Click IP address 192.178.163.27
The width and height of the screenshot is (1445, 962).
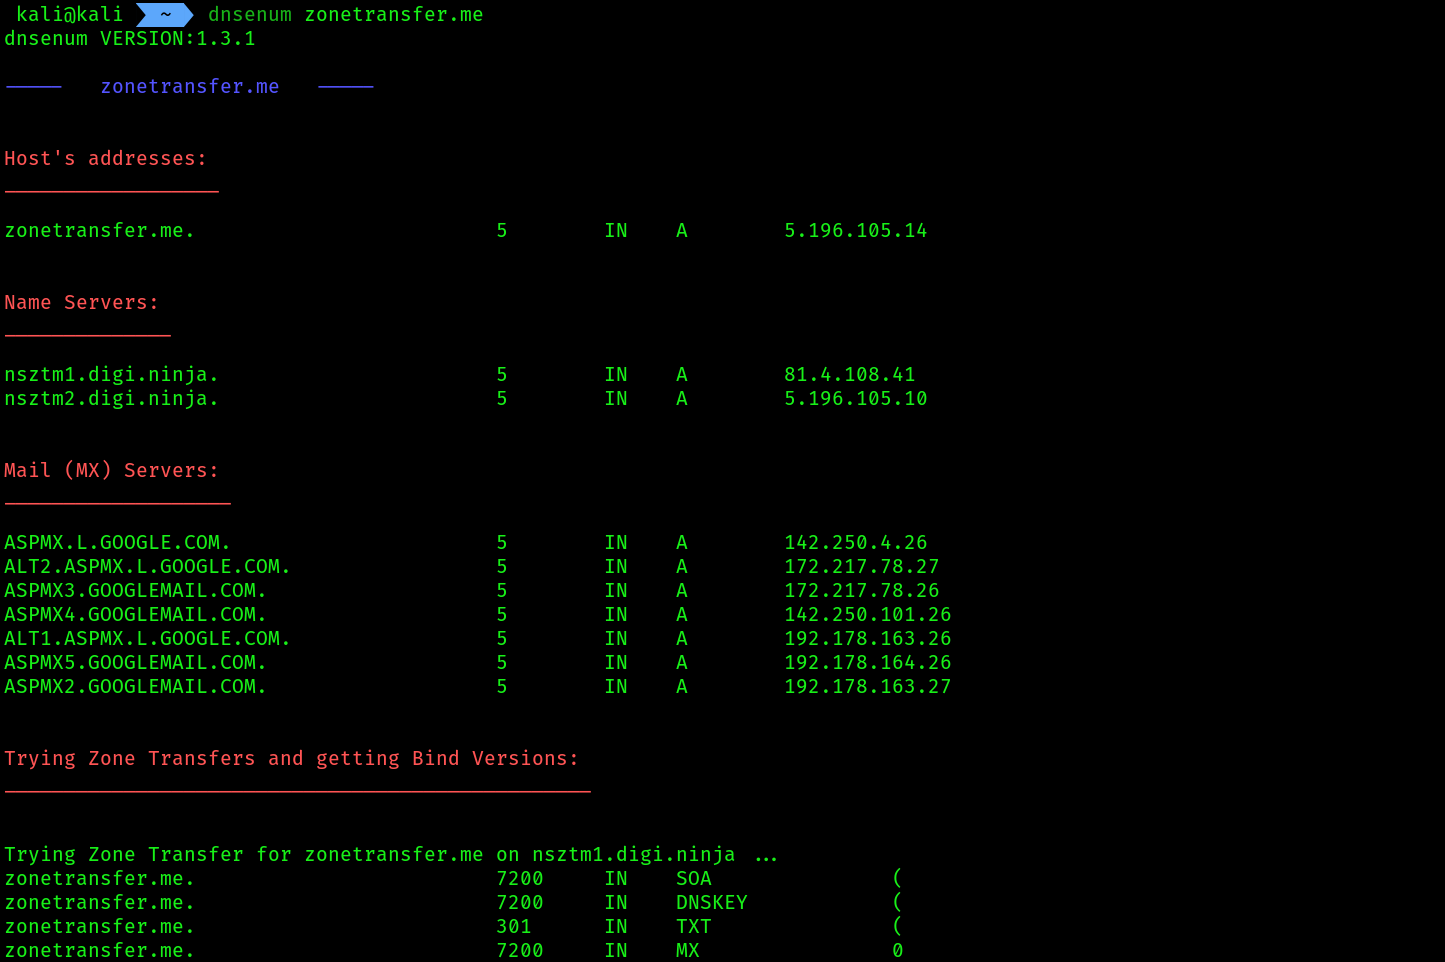point(868,687)
